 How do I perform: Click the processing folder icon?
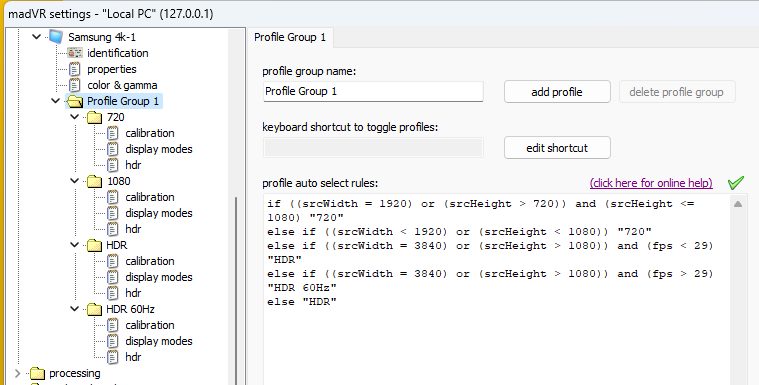pos(37,373)
